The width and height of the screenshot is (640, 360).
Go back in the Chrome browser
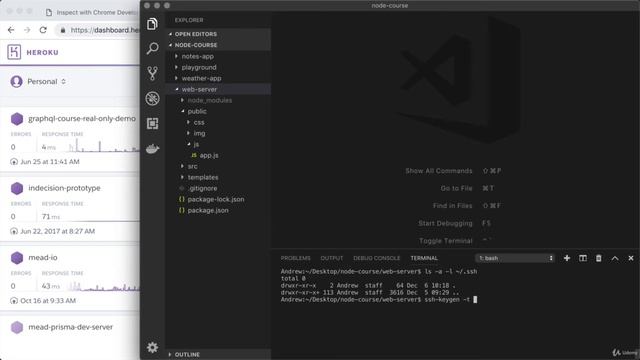11,30
